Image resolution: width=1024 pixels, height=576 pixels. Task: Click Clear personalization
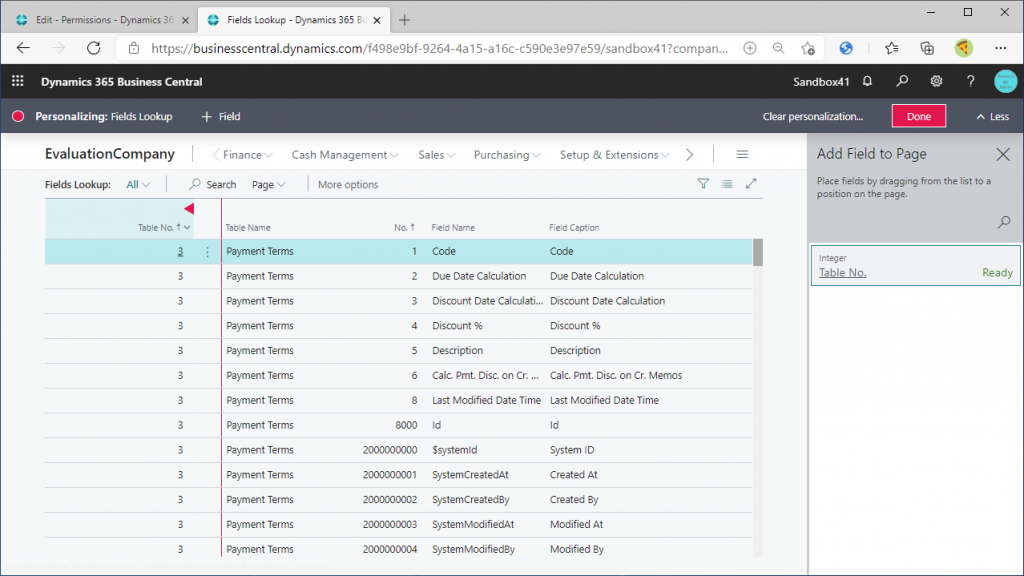[812, 116]
